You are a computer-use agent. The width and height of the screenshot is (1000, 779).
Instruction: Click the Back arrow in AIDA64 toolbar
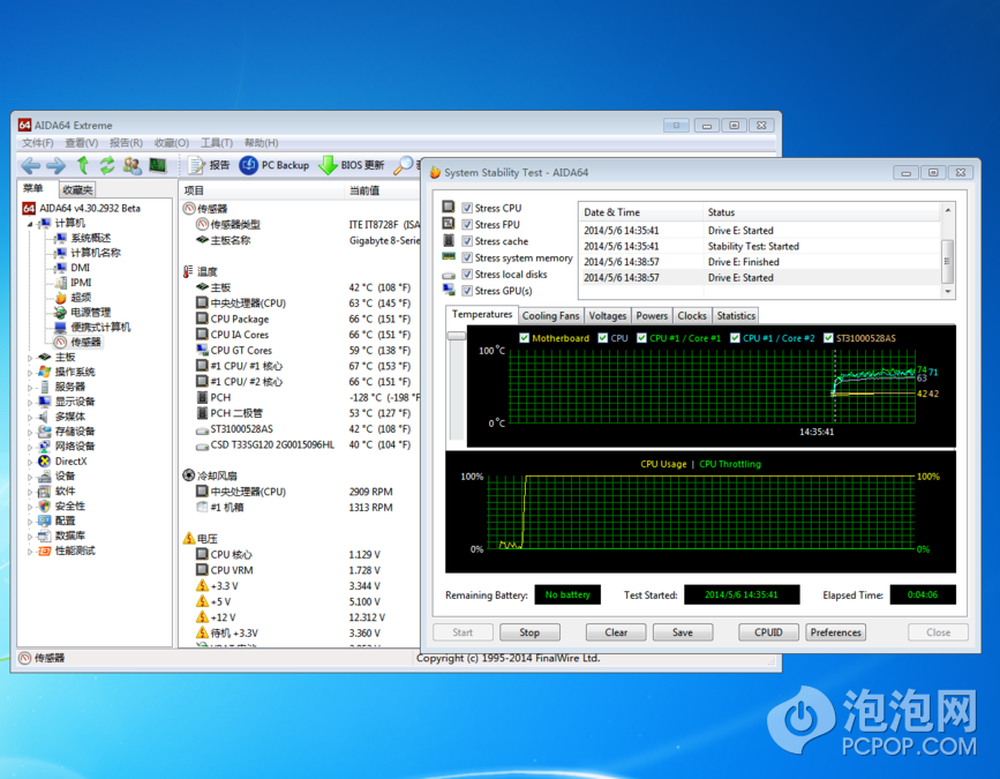(30, 166)
